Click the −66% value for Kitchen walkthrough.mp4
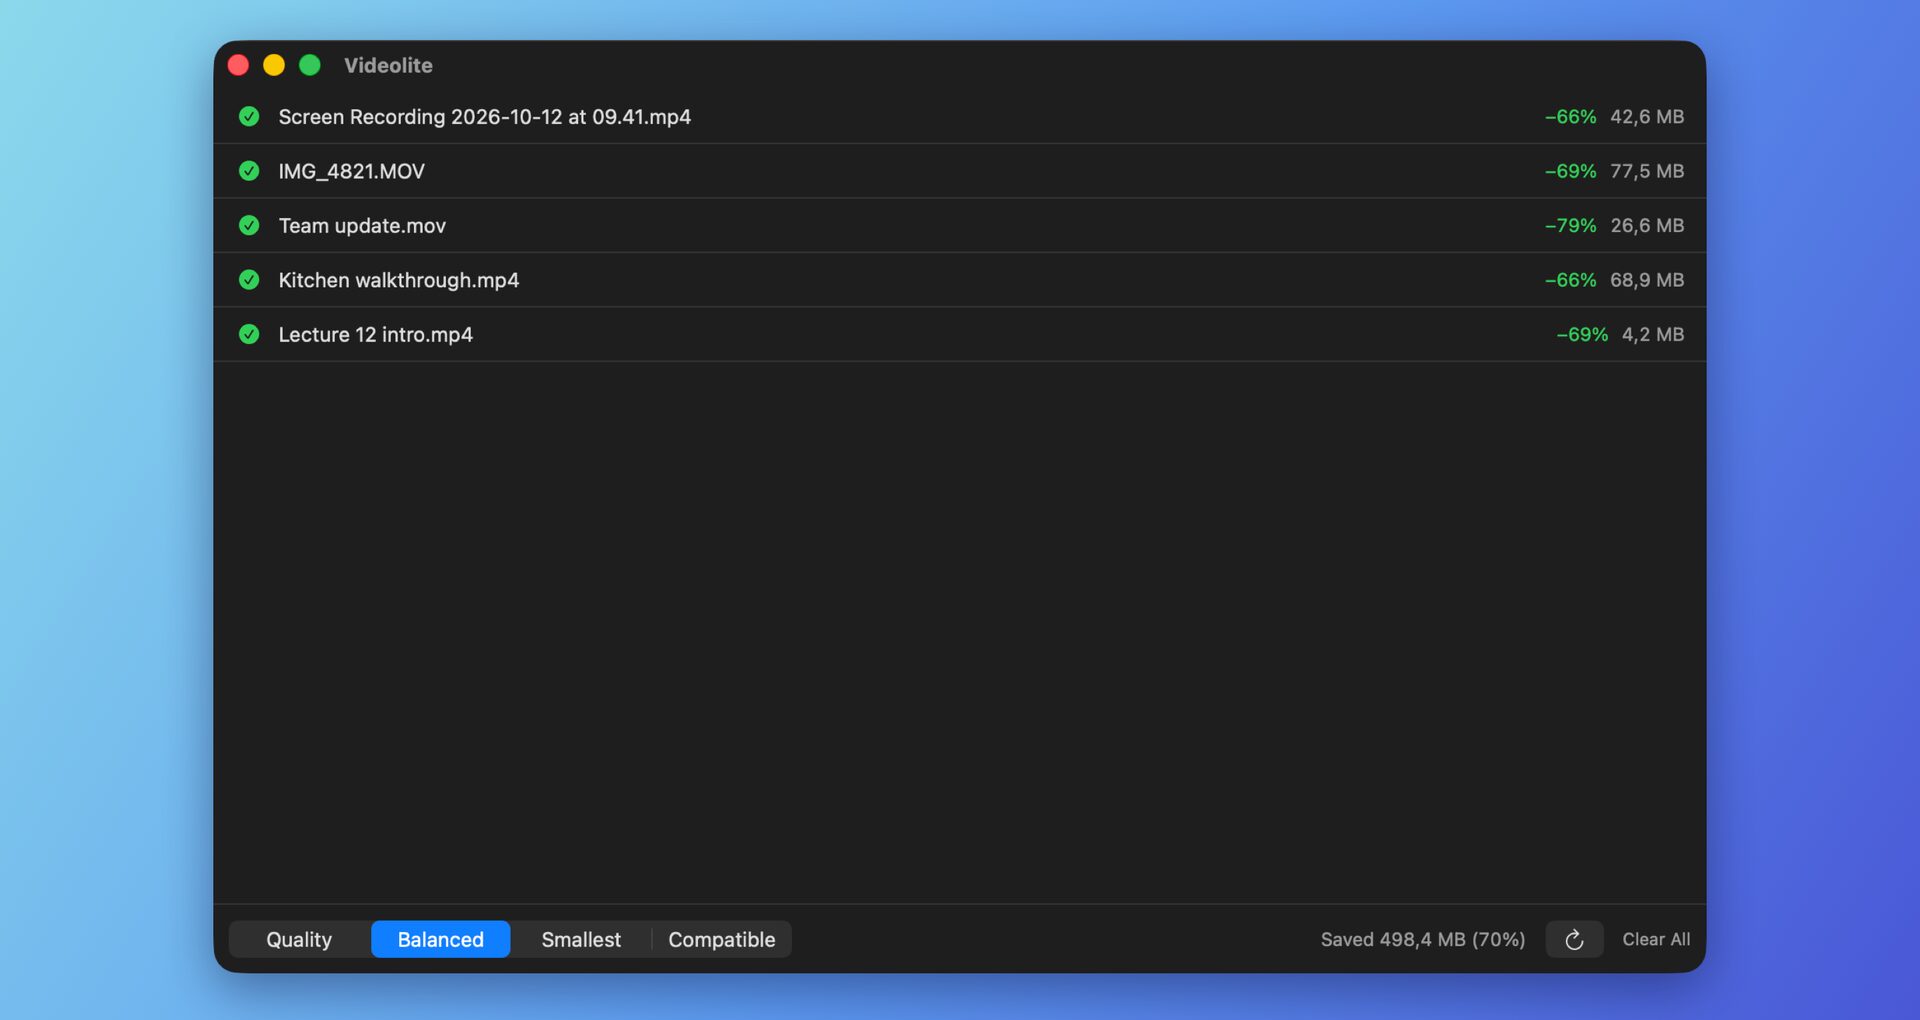This screenshot has height=1020, width=1920. pos(1570,280)
